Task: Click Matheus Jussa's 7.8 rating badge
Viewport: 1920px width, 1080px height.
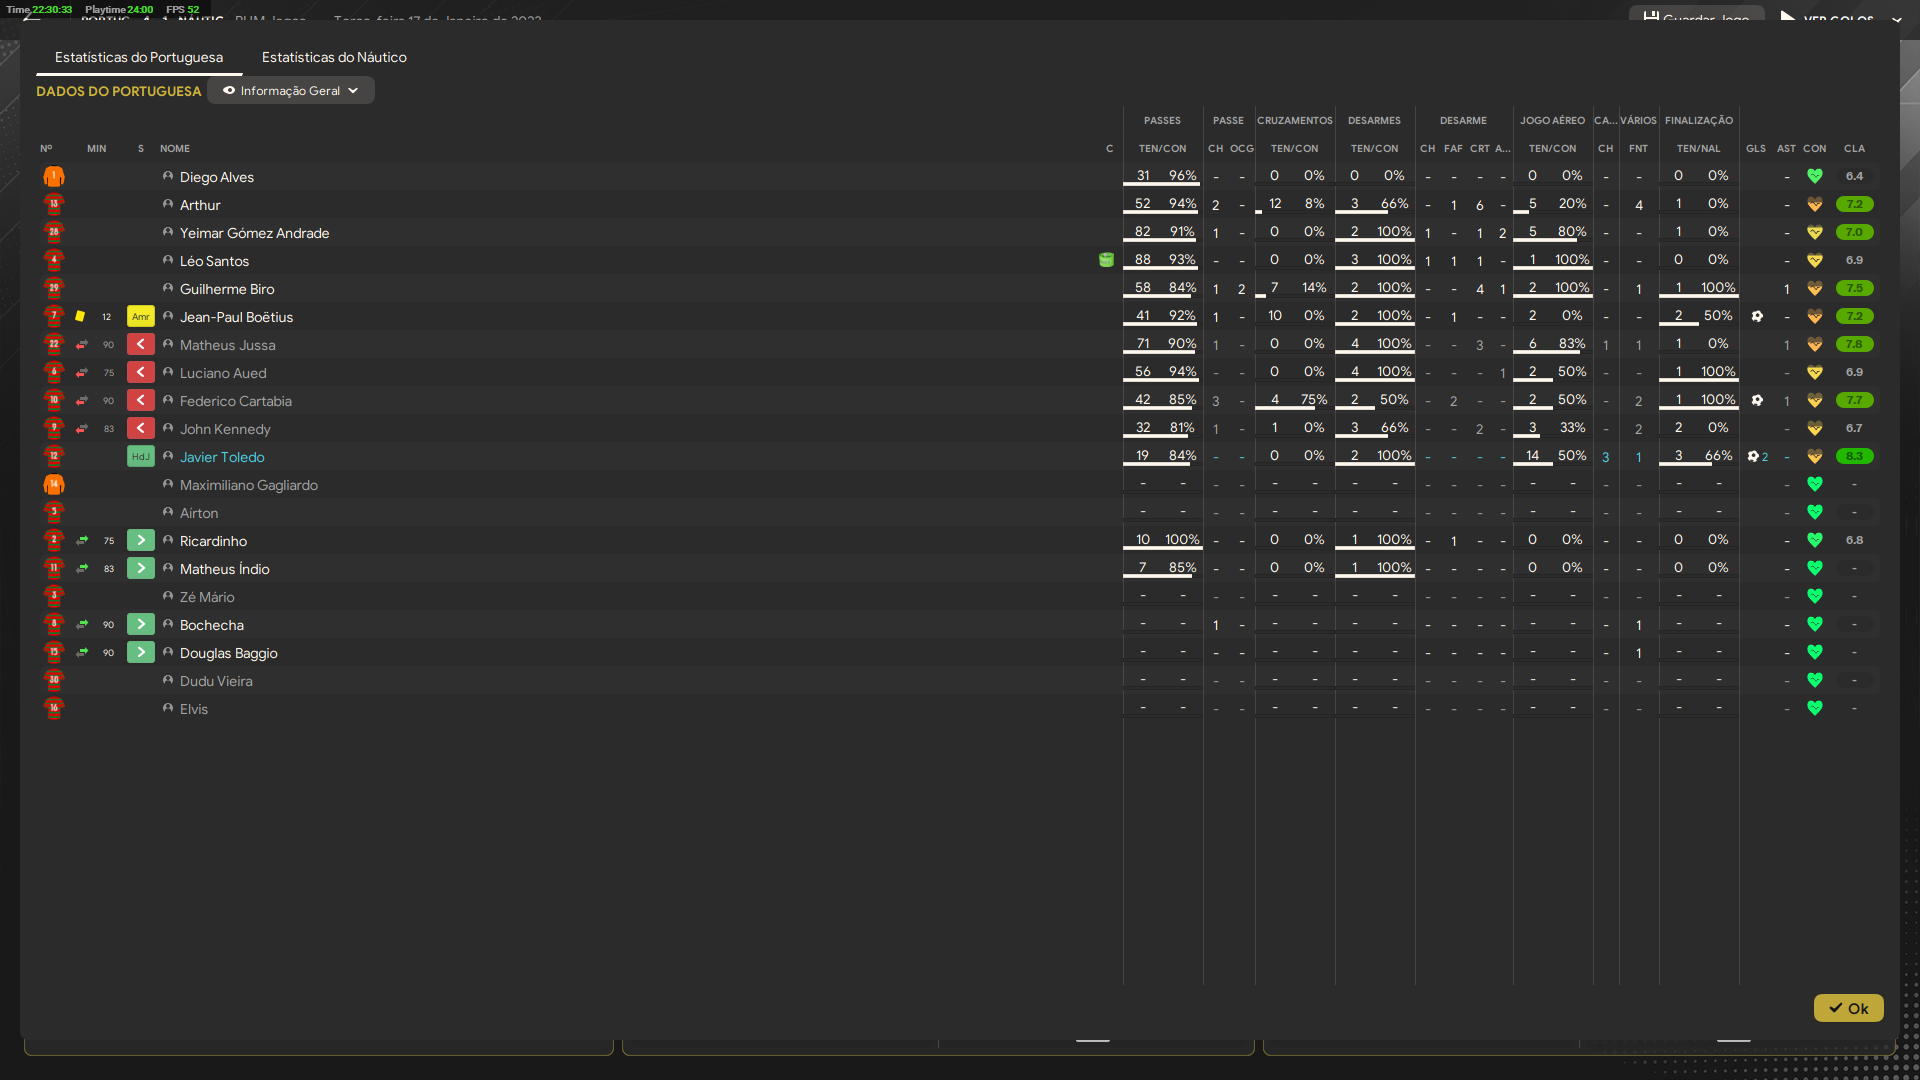Action: pos(1854,344)
